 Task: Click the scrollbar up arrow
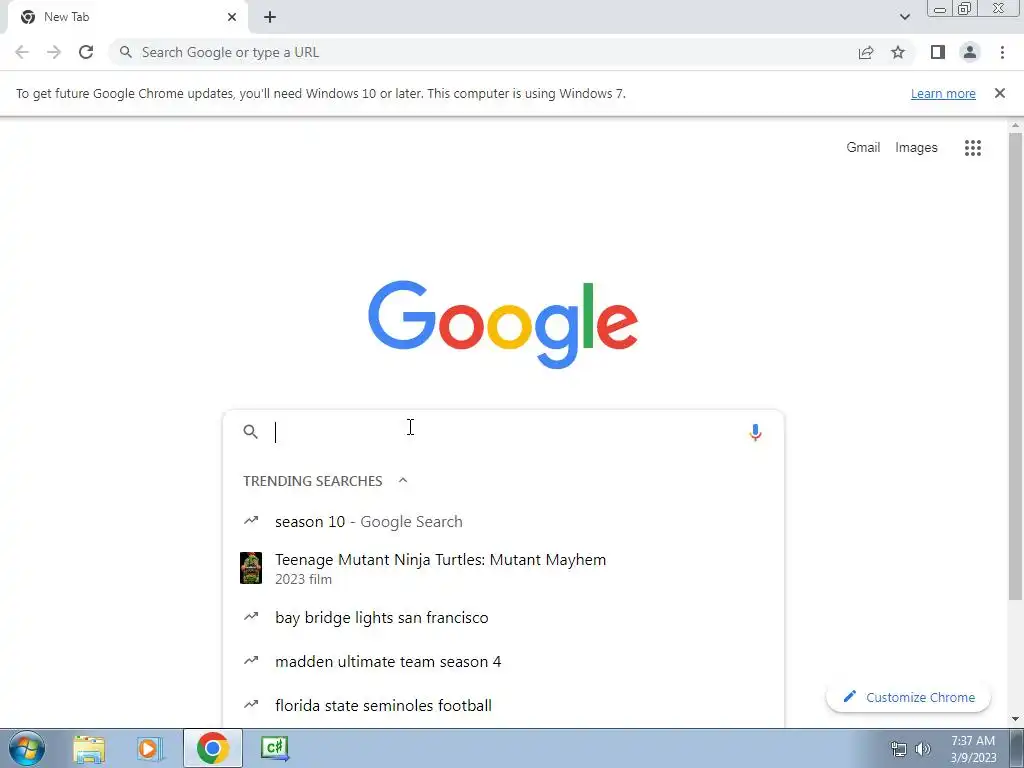[1015, 125]
